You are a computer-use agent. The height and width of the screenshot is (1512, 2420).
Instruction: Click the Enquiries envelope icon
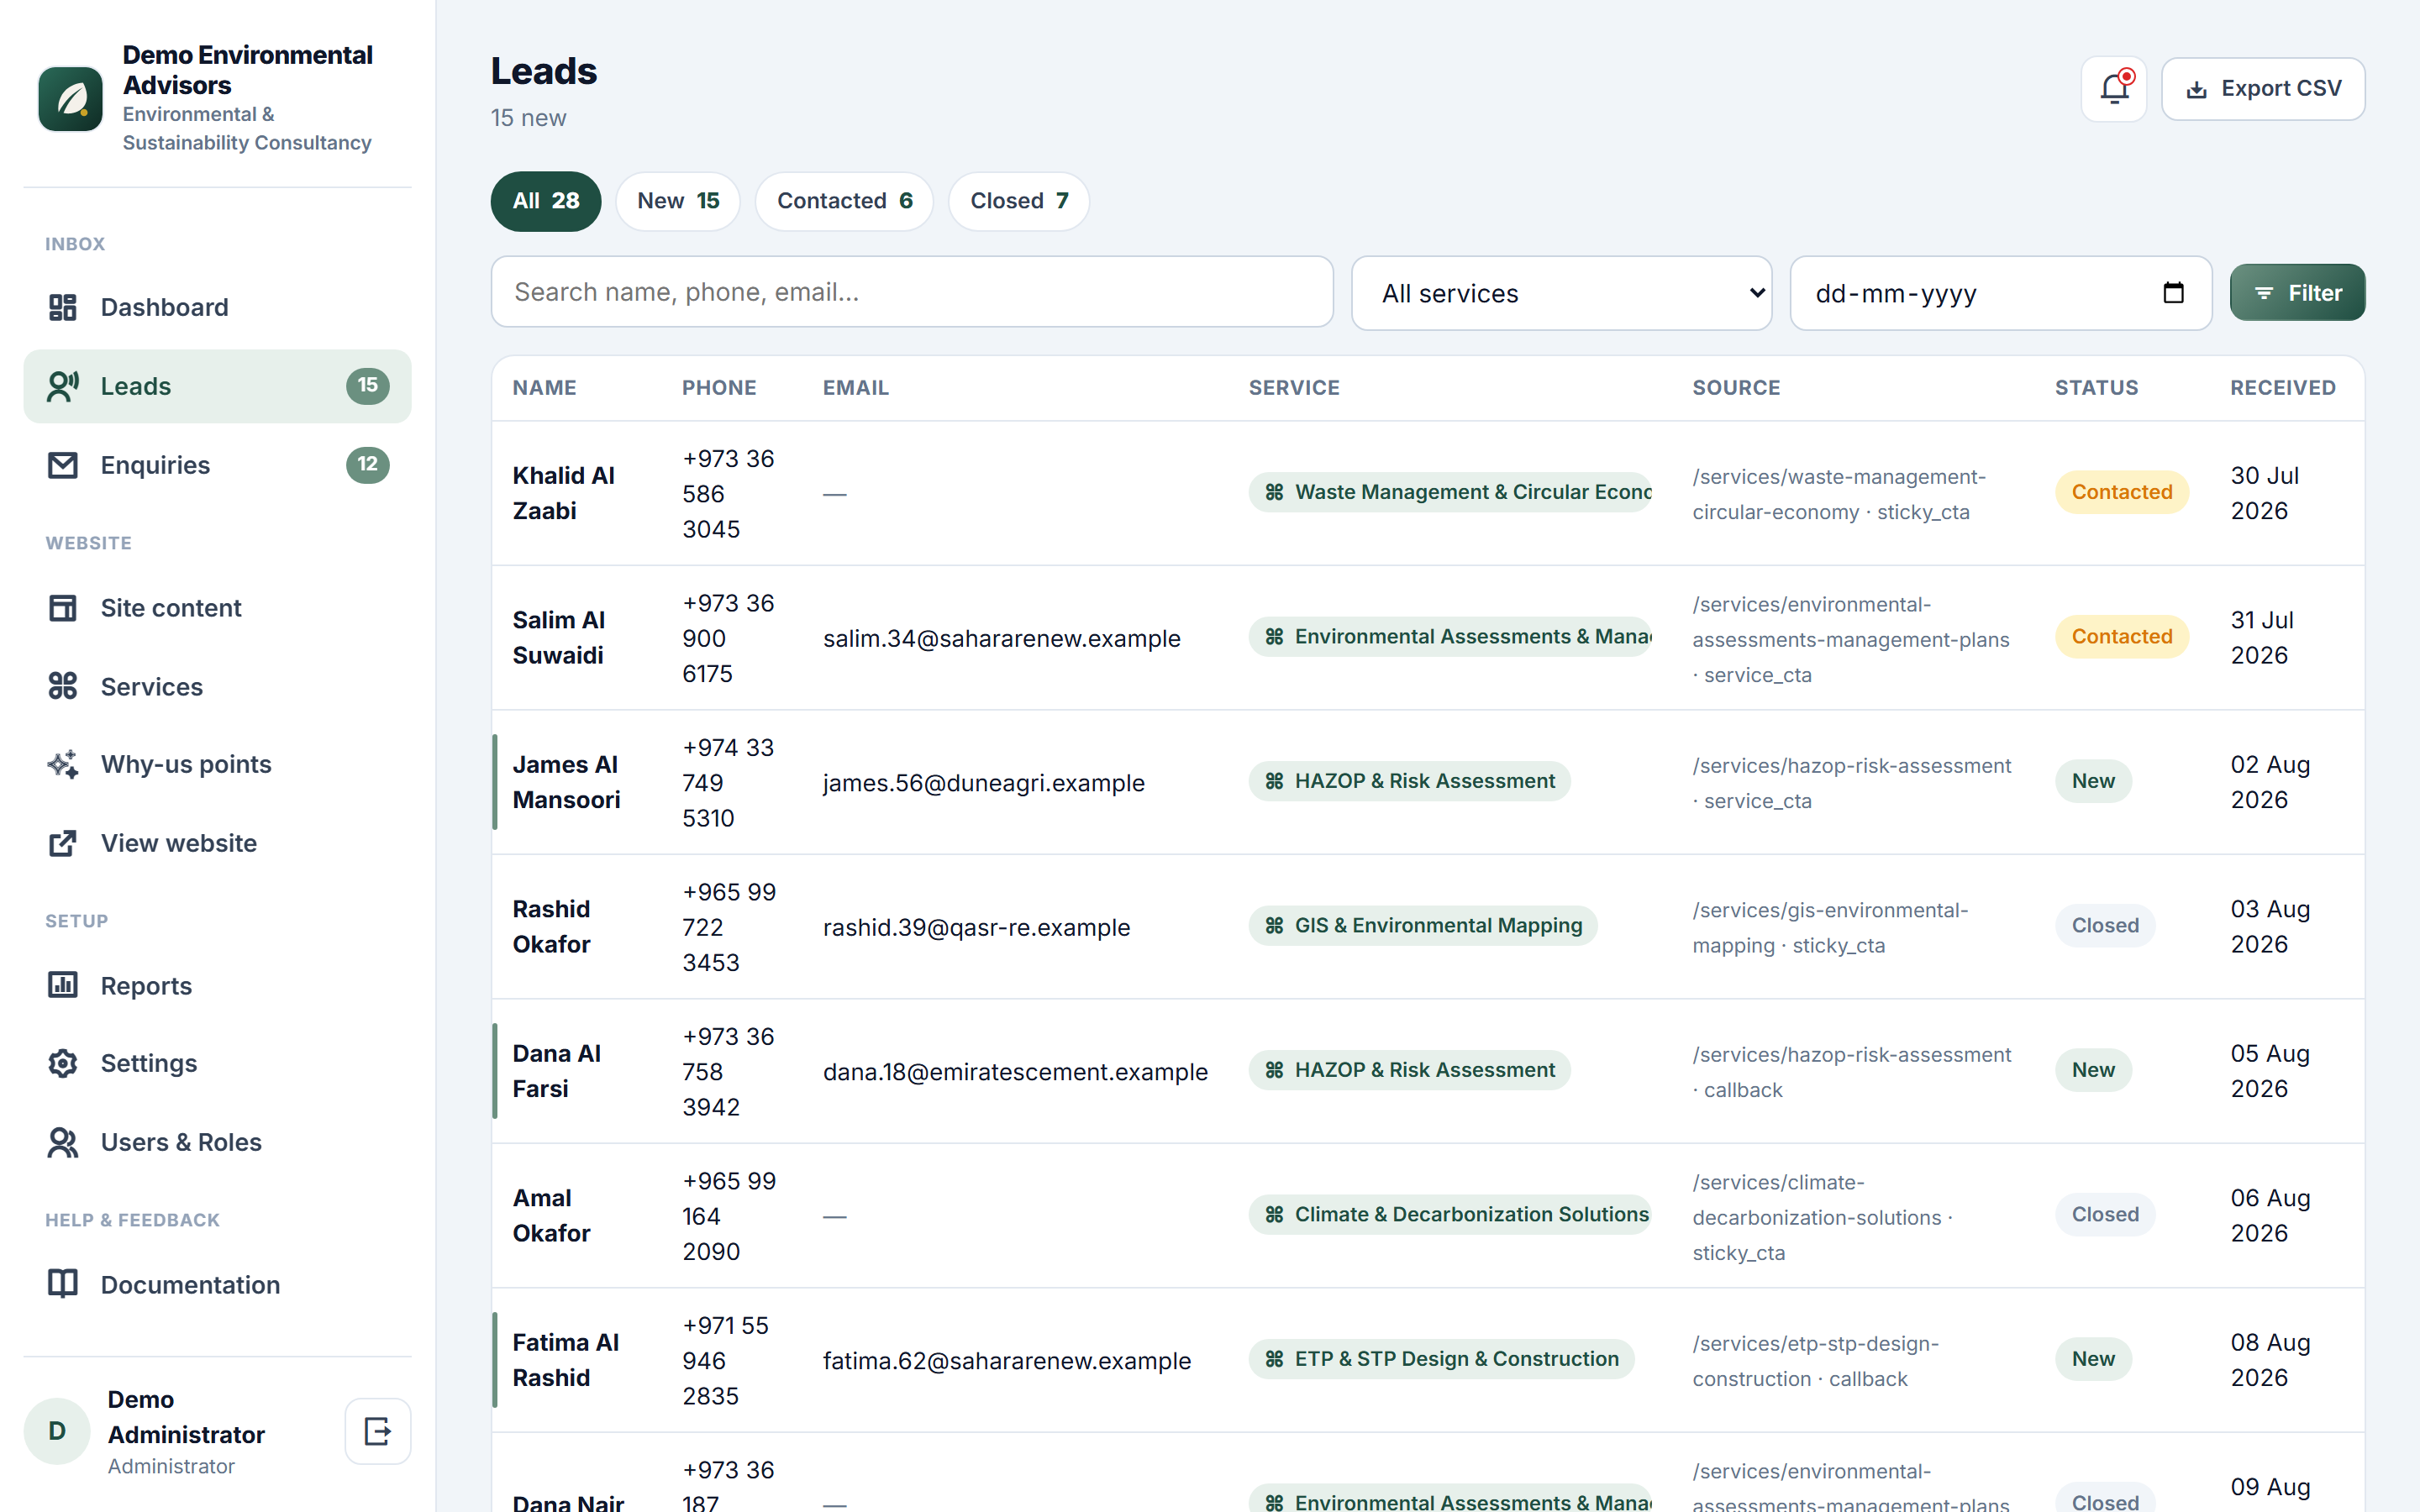pos(63,465)
